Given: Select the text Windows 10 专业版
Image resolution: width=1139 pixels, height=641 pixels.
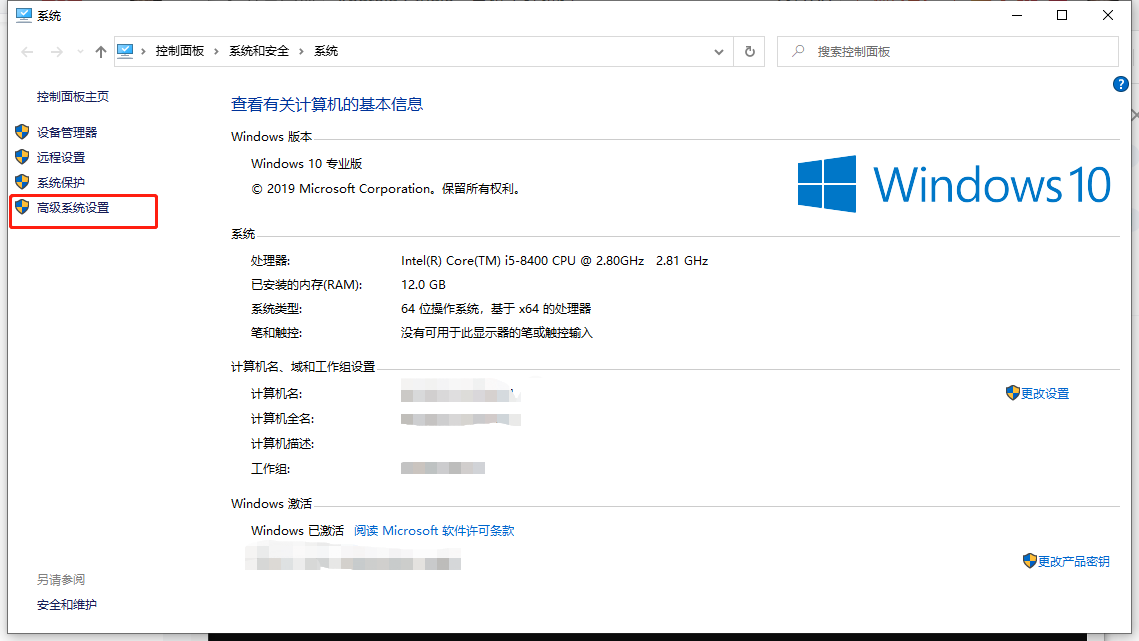Looking at the screenshot, I should [307, 164].
